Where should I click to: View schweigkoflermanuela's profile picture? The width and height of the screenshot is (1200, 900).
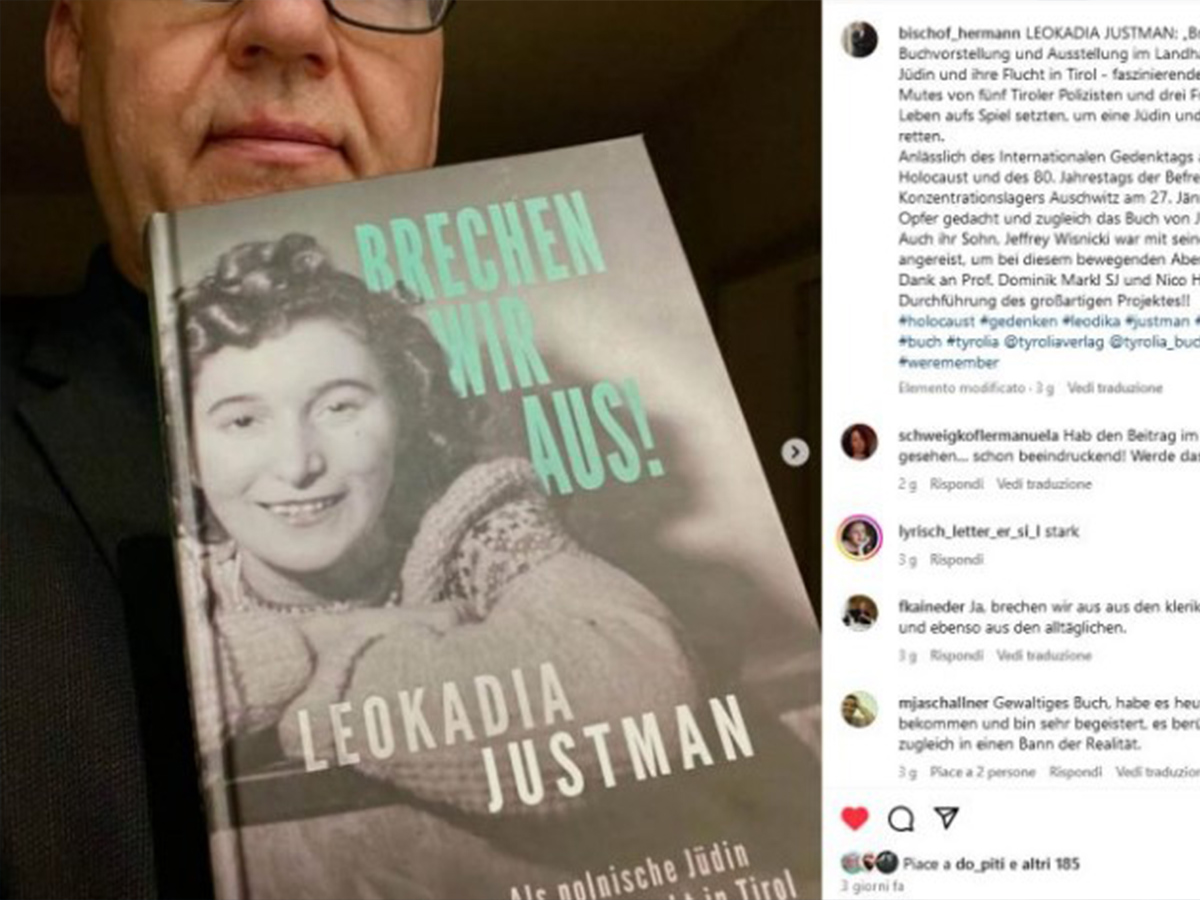tap(859, 441)
